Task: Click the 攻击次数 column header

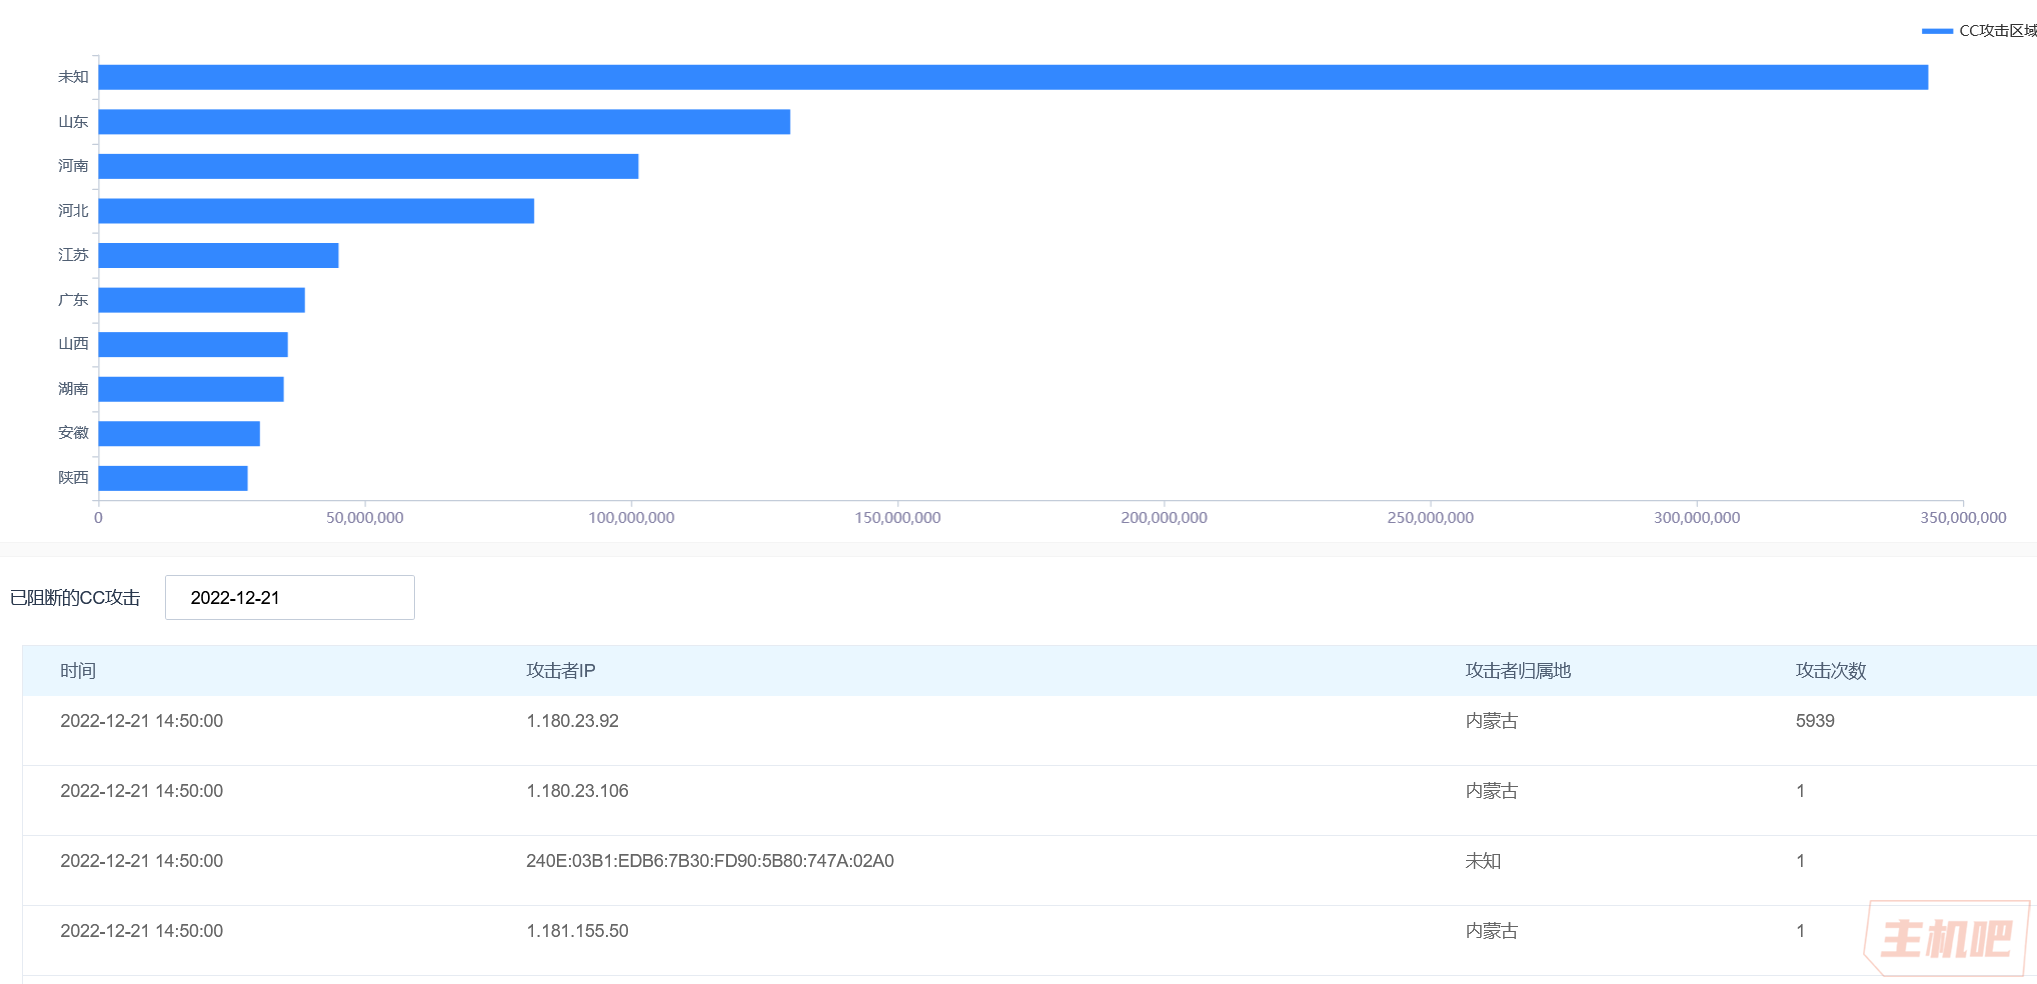Action: tap(1831, 671)
